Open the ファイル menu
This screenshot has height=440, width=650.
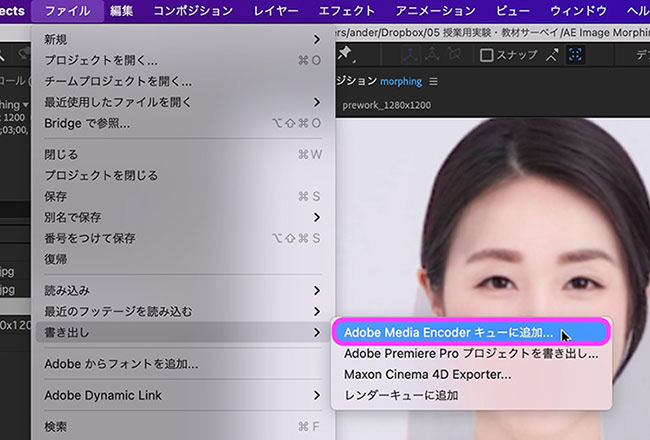[68, 11]
